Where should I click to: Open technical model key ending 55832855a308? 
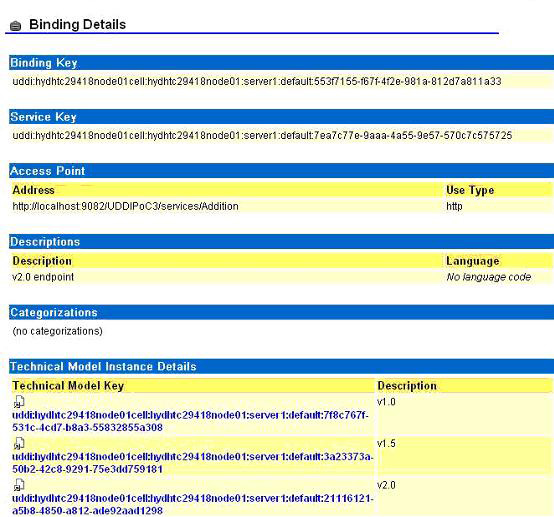pos(190,421)
